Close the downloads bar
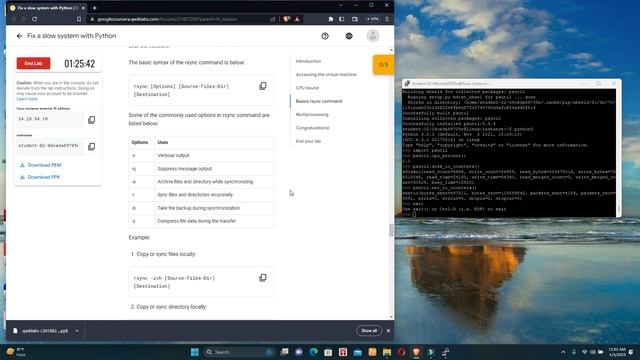 pos(388,331)
